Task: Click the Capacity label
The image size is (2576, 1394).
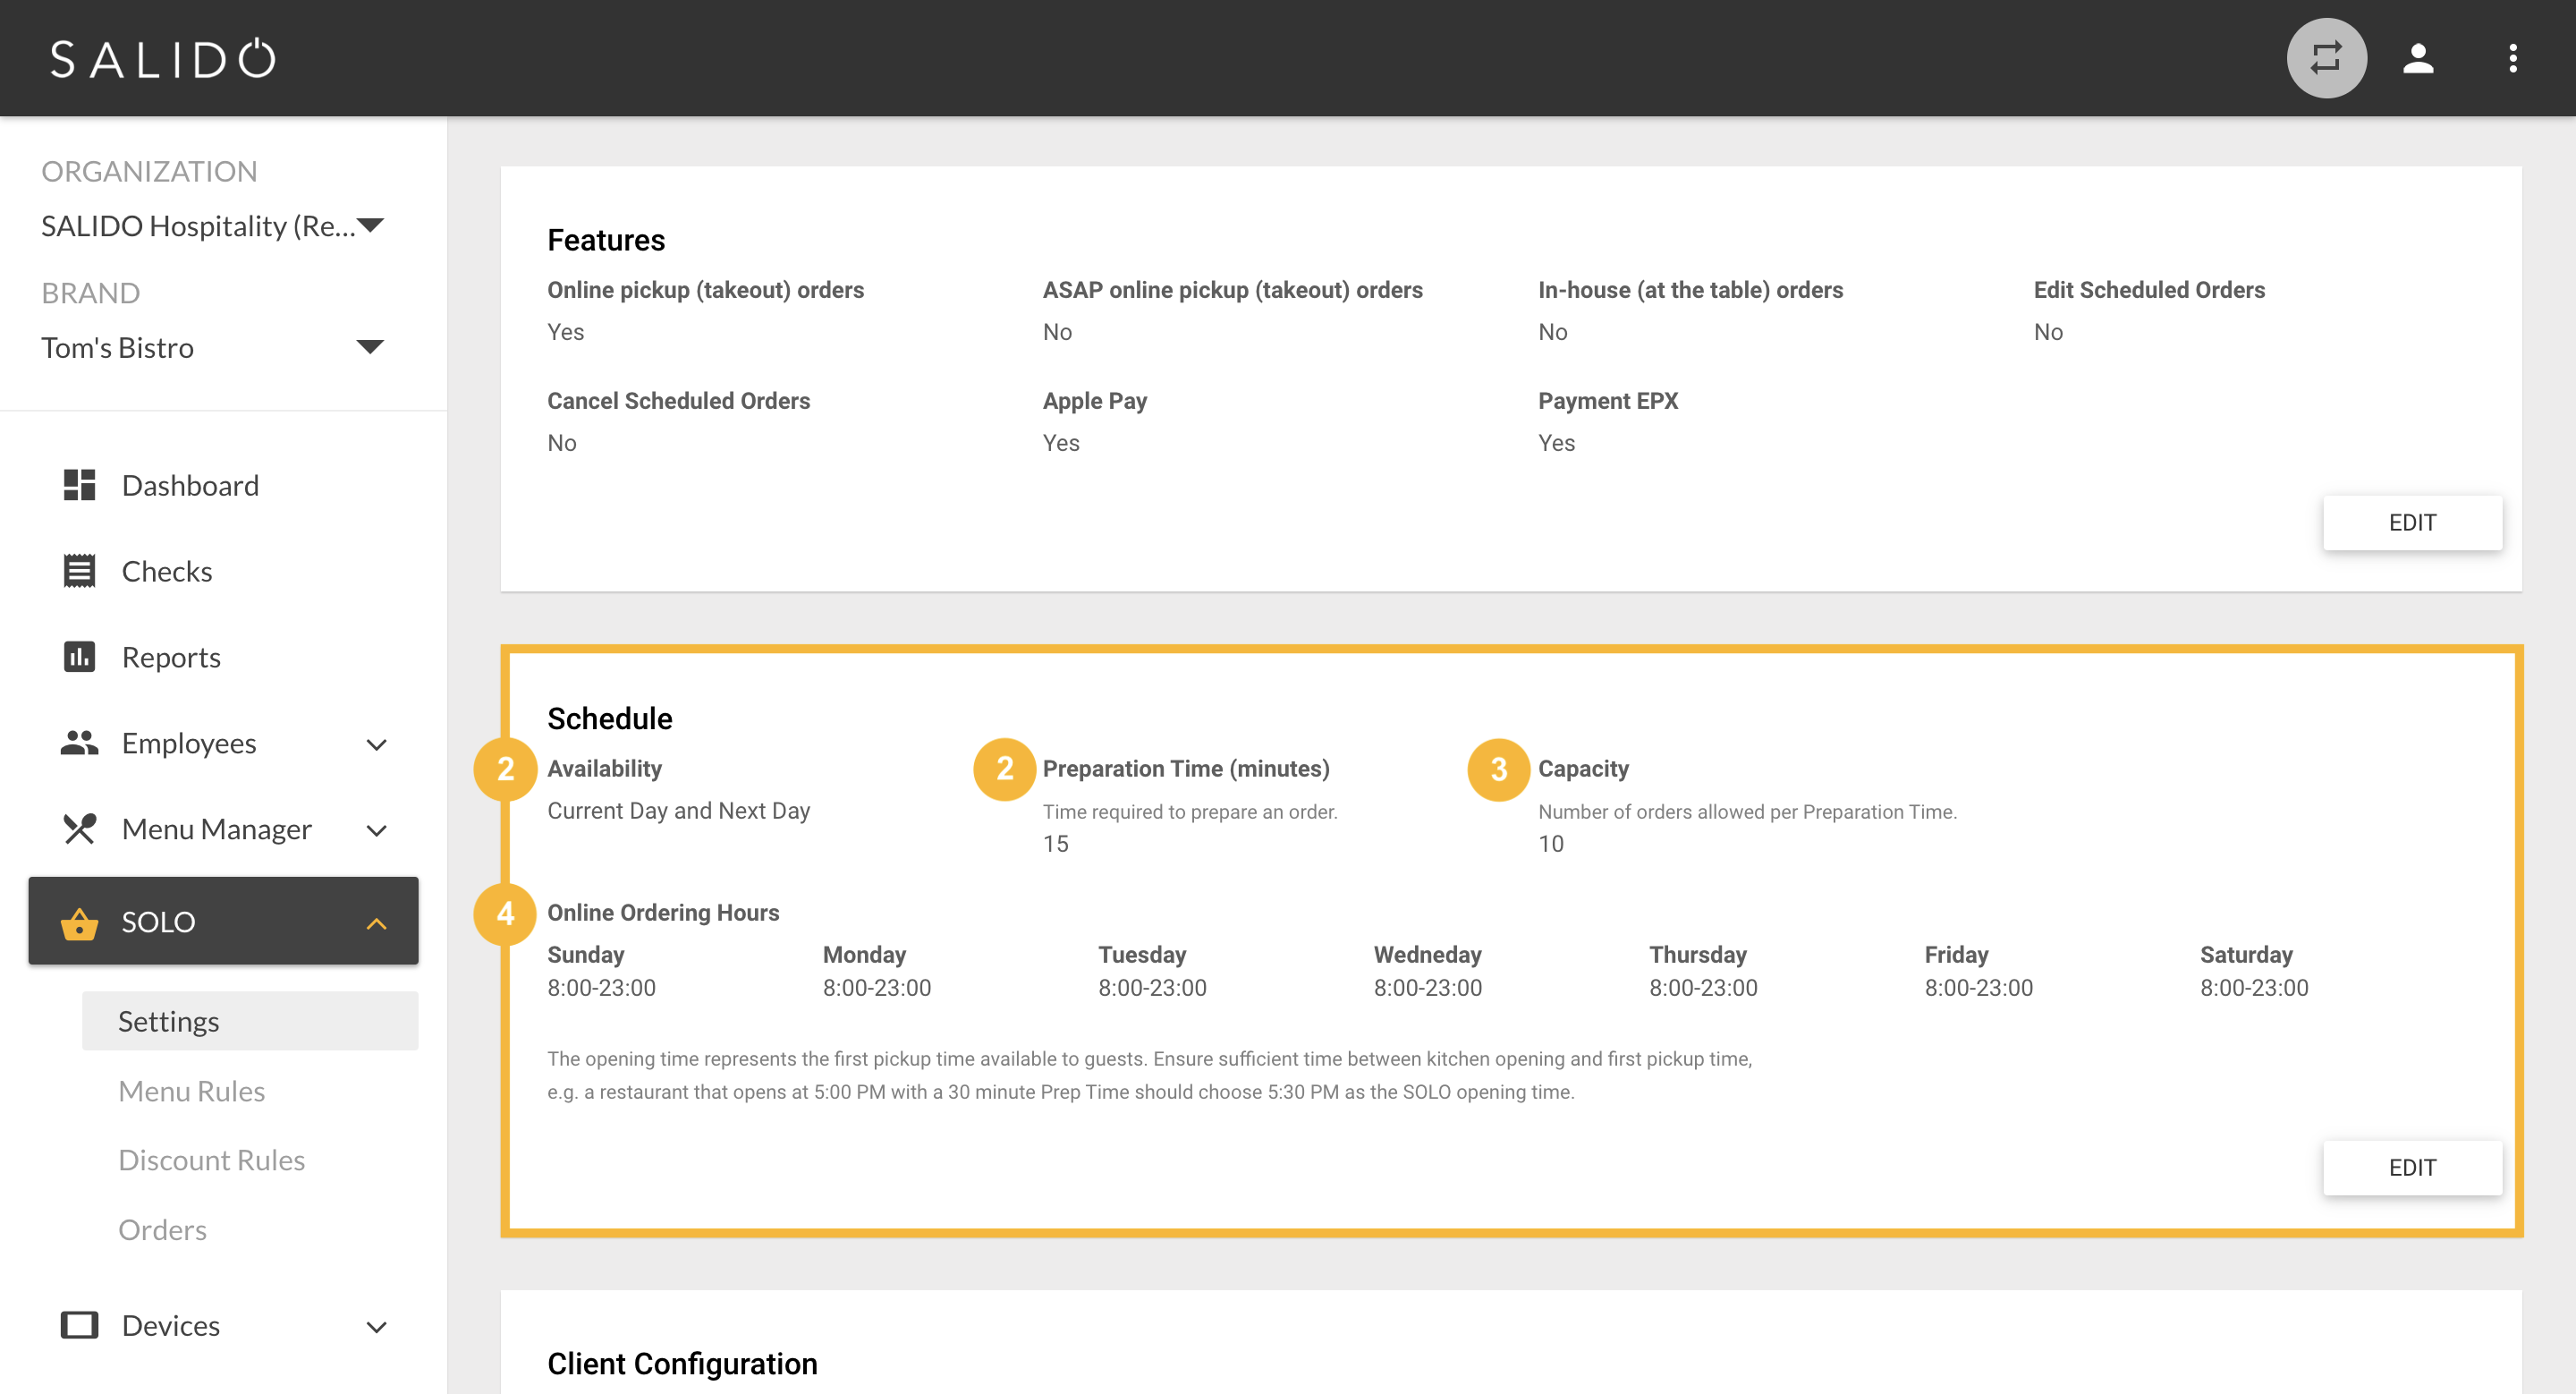Action: coord(1583,769)
